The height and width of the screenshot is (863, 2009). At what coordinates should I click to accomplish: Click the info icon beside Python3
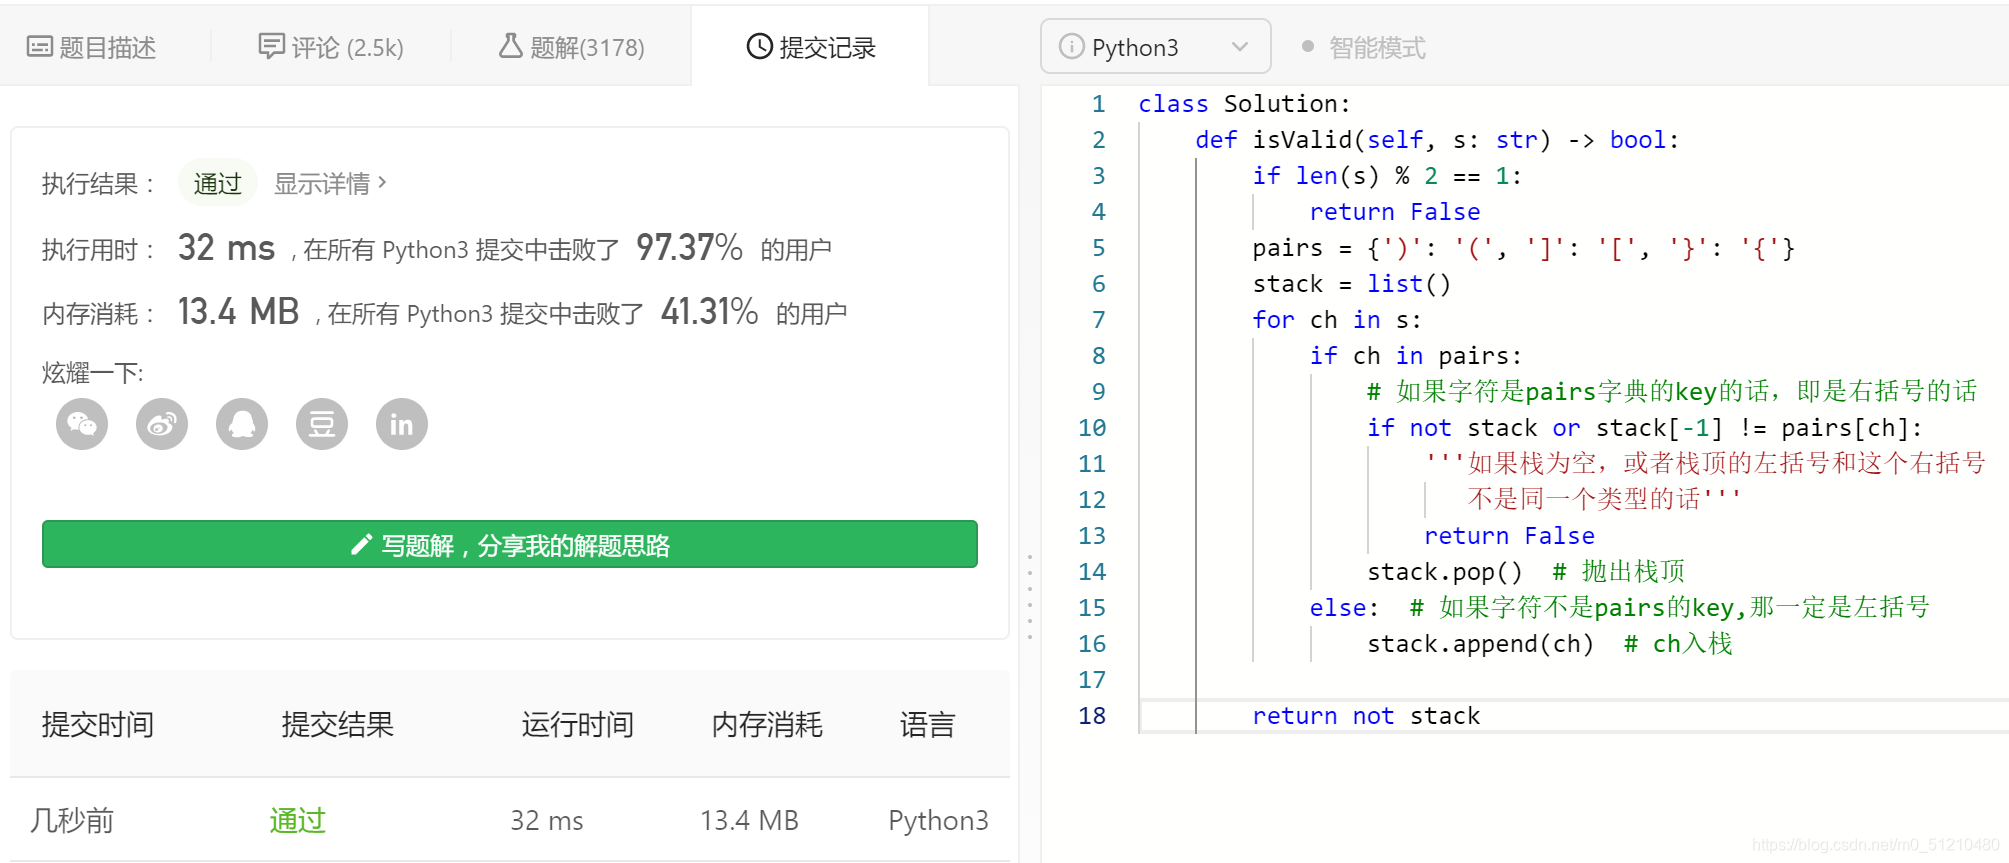click(1071, 47)
